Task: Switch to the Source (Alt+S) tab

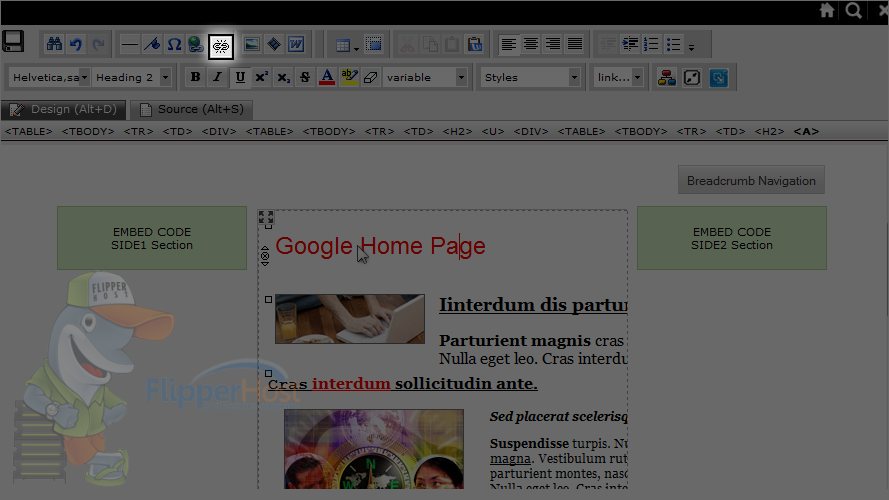Action: (192, 109)
